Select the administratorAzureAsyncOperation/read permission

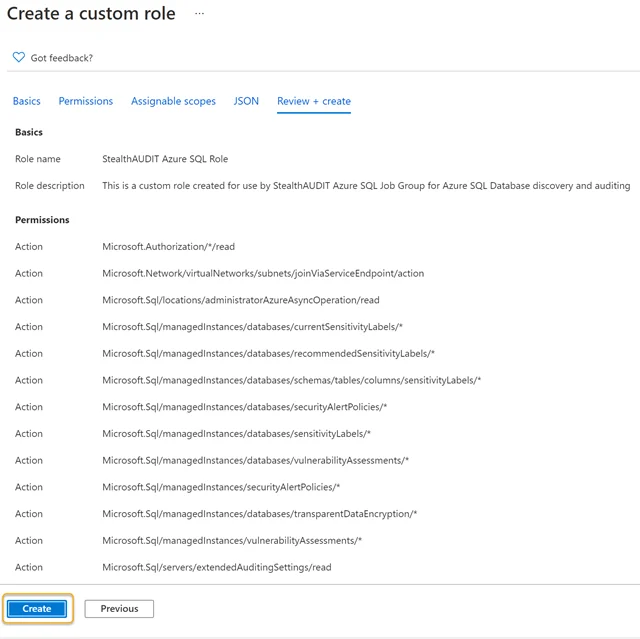(x=241, y=300)
